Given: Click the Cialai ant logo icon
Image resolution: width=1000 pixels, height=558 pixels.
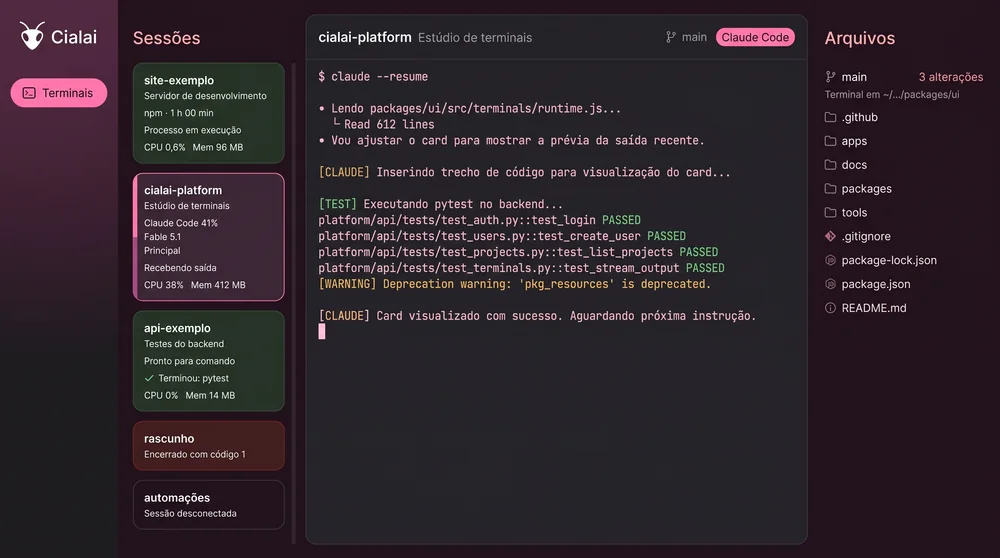Looking at the screenshot, I should tap(32, 36).
